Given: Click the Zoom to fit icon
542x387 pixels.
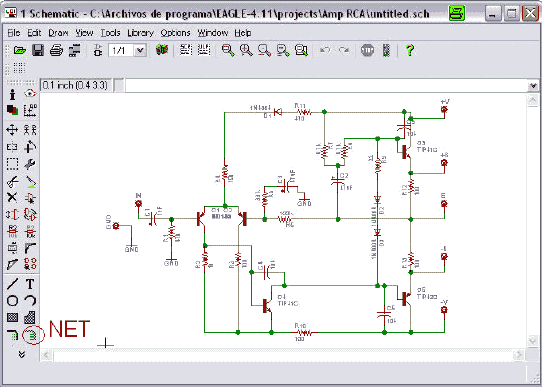Looking at the screenshot, I should point(228,50).
